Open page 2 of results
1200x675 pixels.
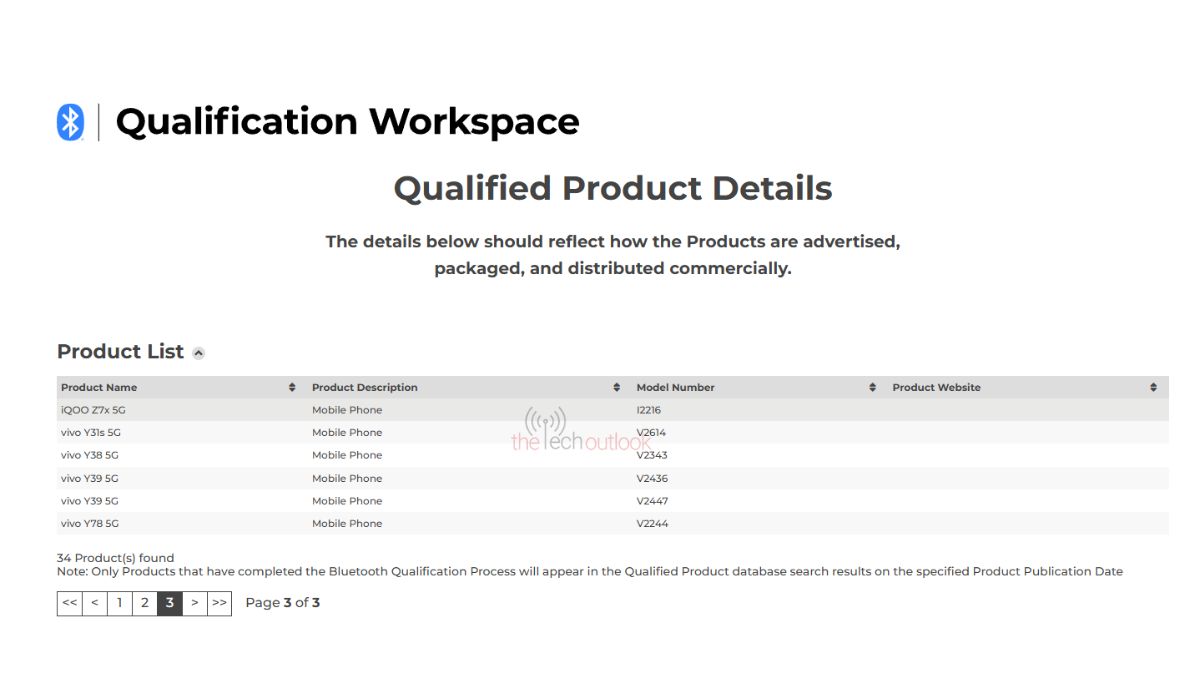144,603
